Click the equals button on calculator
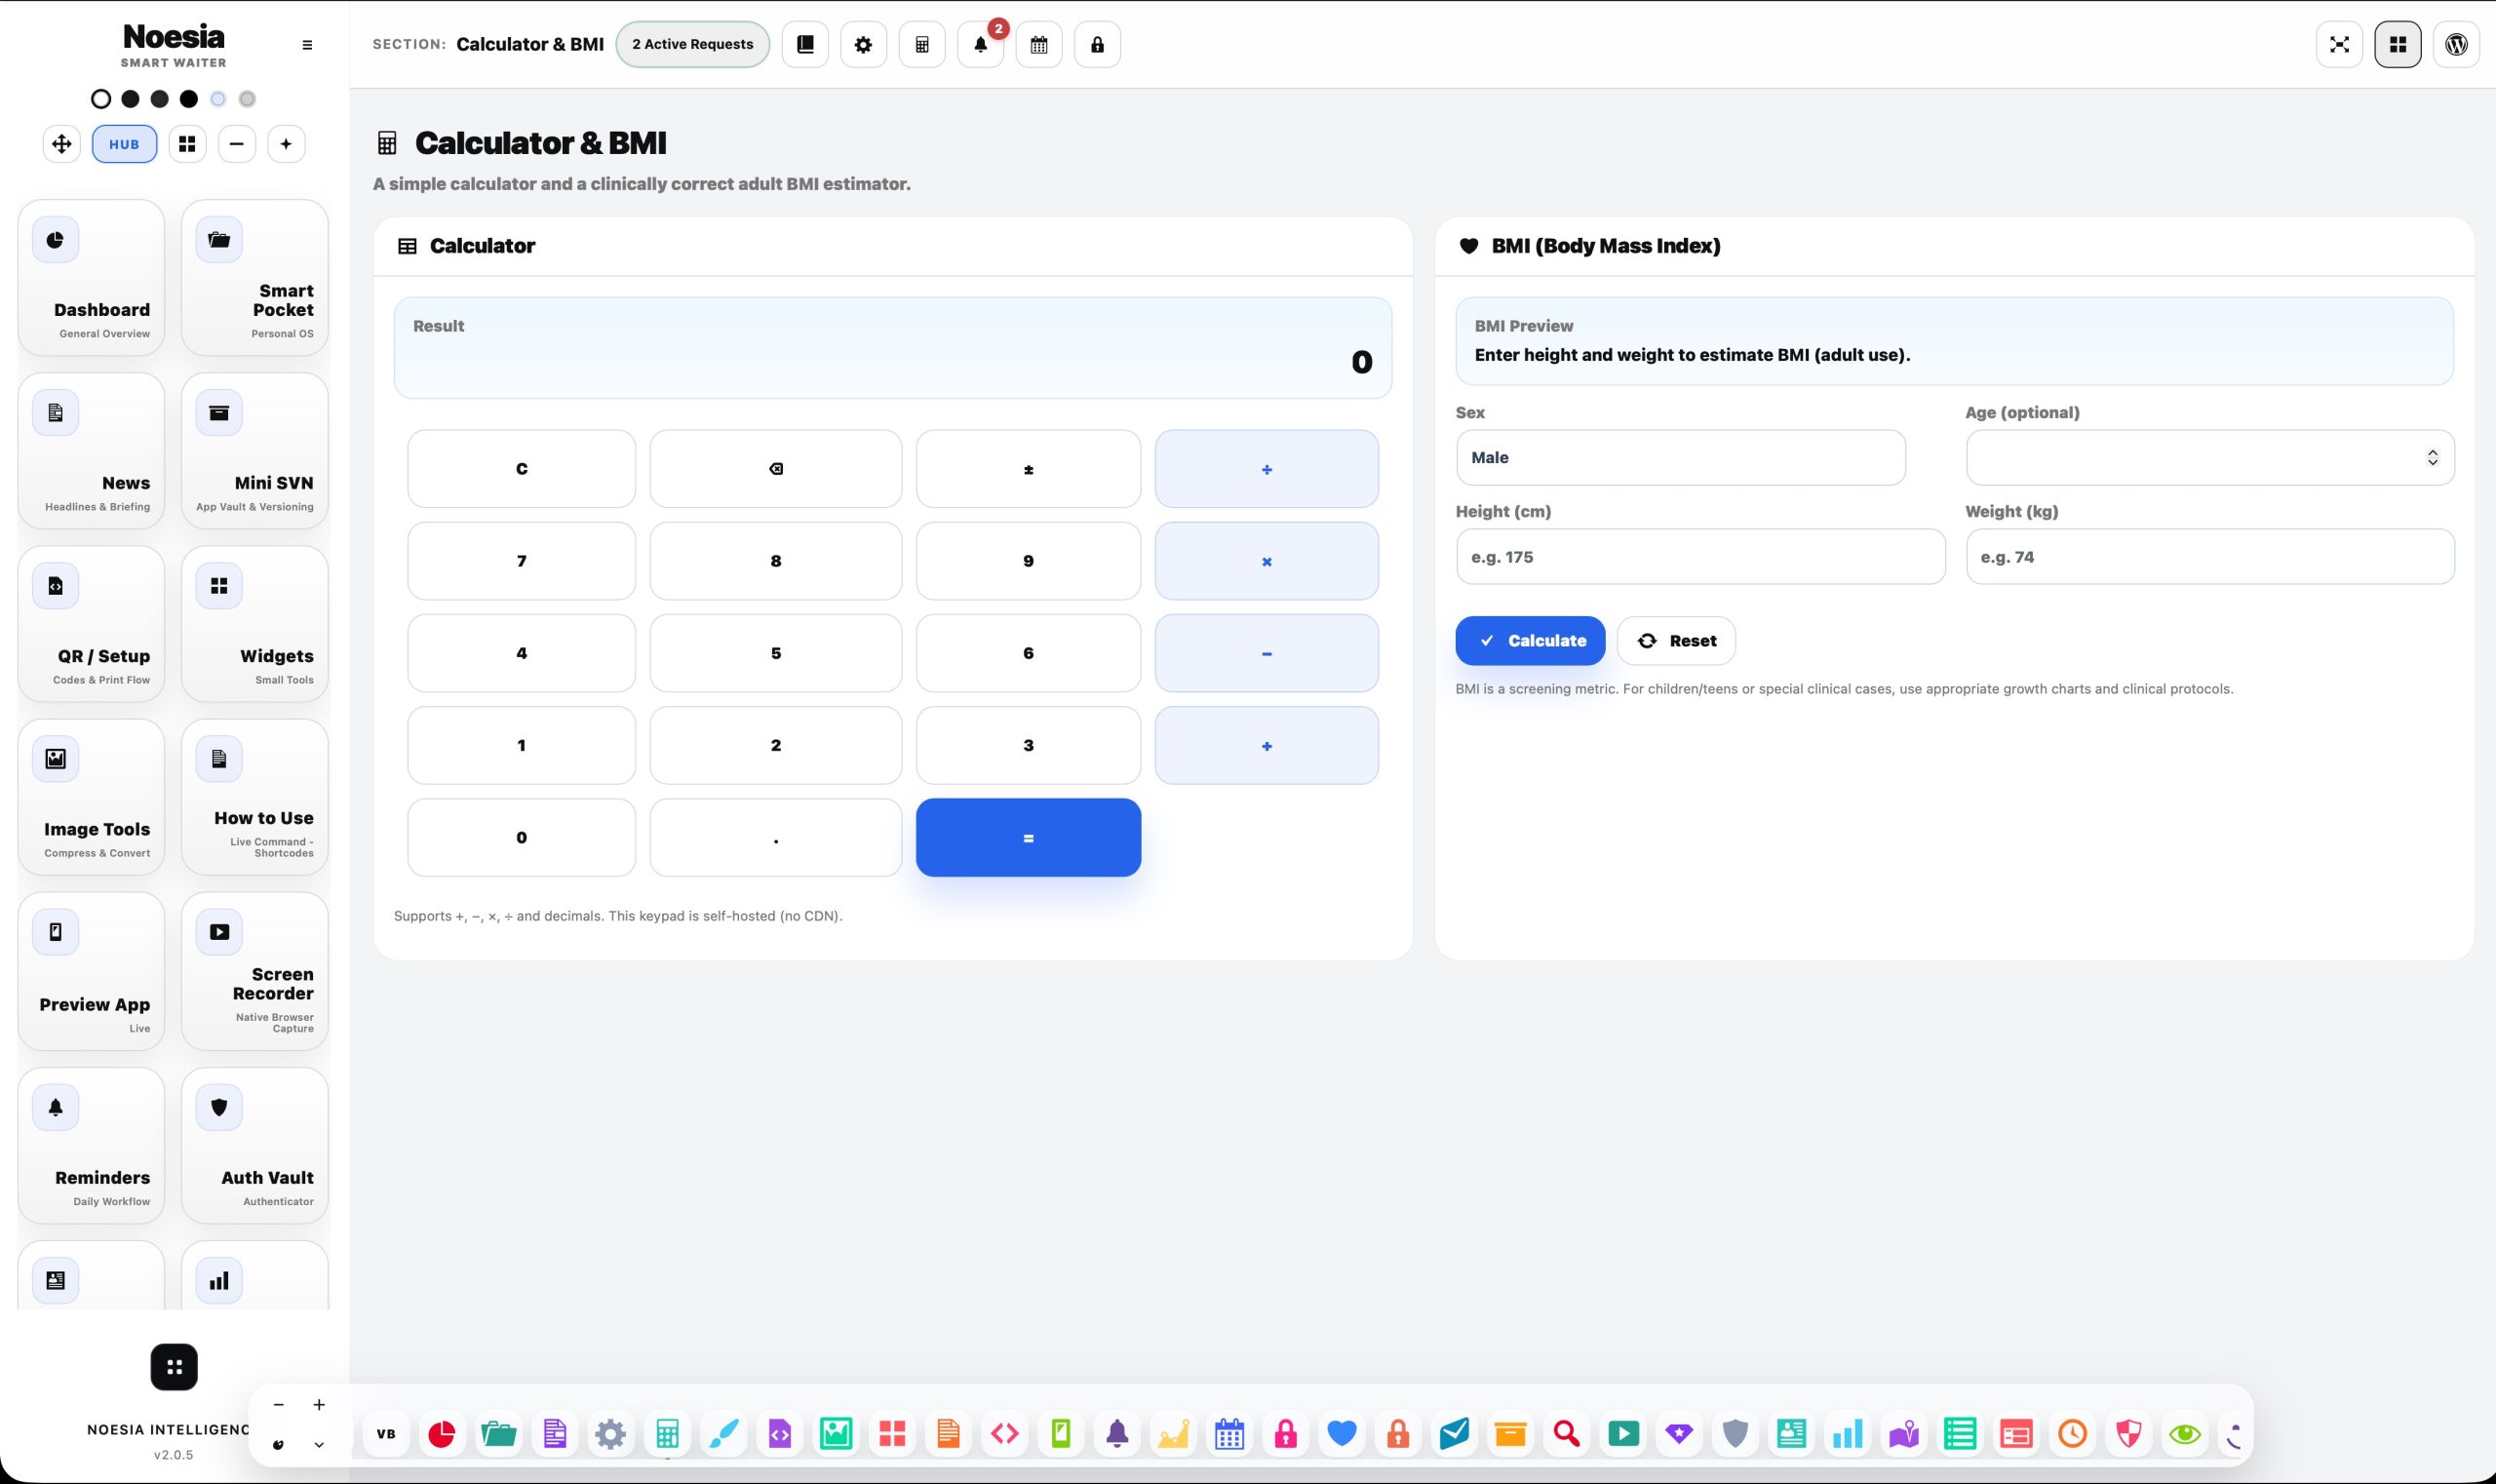The height and width of the screenshot is (1484, 2496). click(x=1028, y=837)
